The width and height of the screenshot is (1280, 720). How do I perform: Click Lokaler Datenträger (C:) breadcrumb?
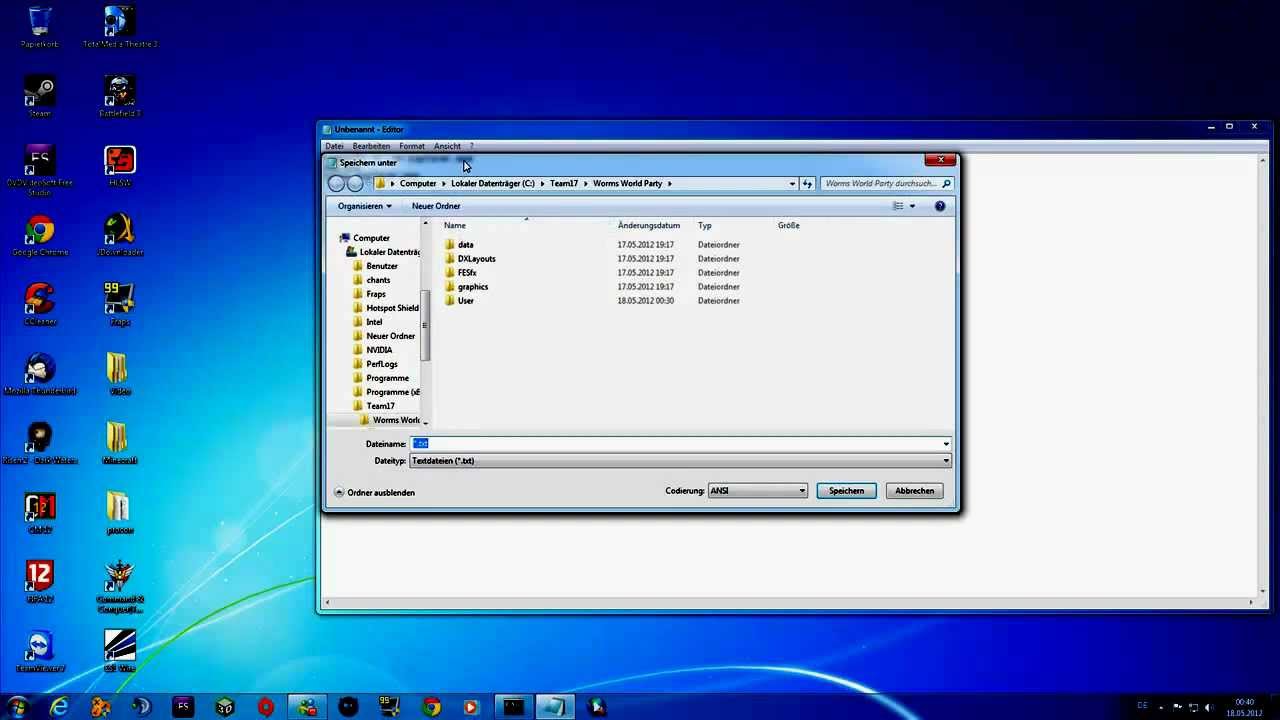coord(493,184)
